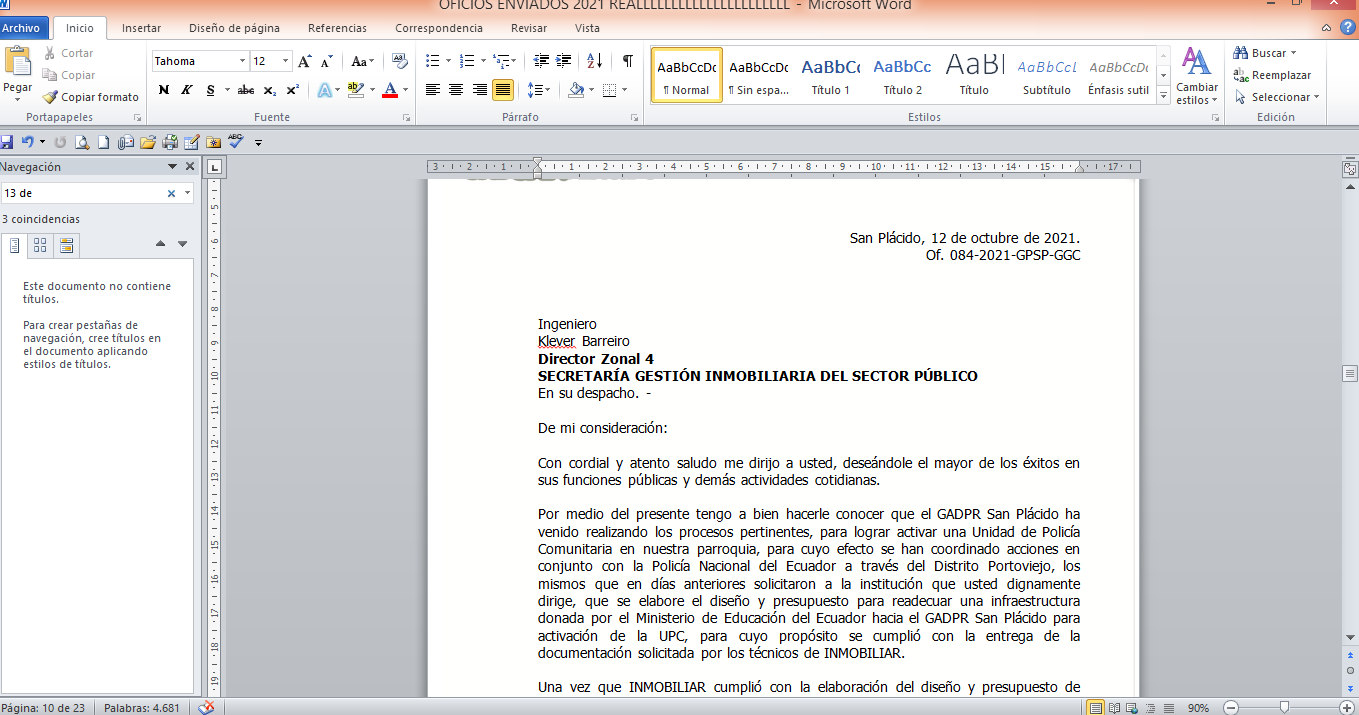
Task: Show page thumbnails in Navegación pane
Action: coord(41,245)
